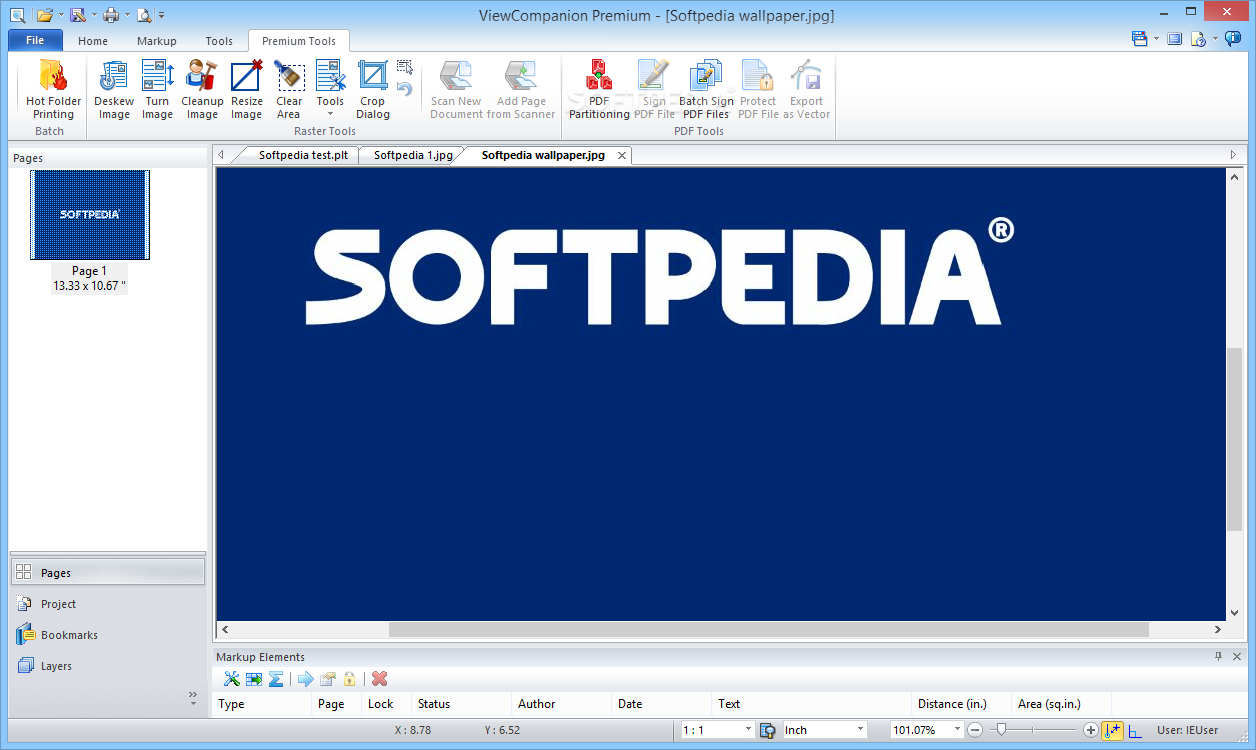The image size is (1256, 750).
Task: Select the Pages panel button
Action: coord(107,573)
